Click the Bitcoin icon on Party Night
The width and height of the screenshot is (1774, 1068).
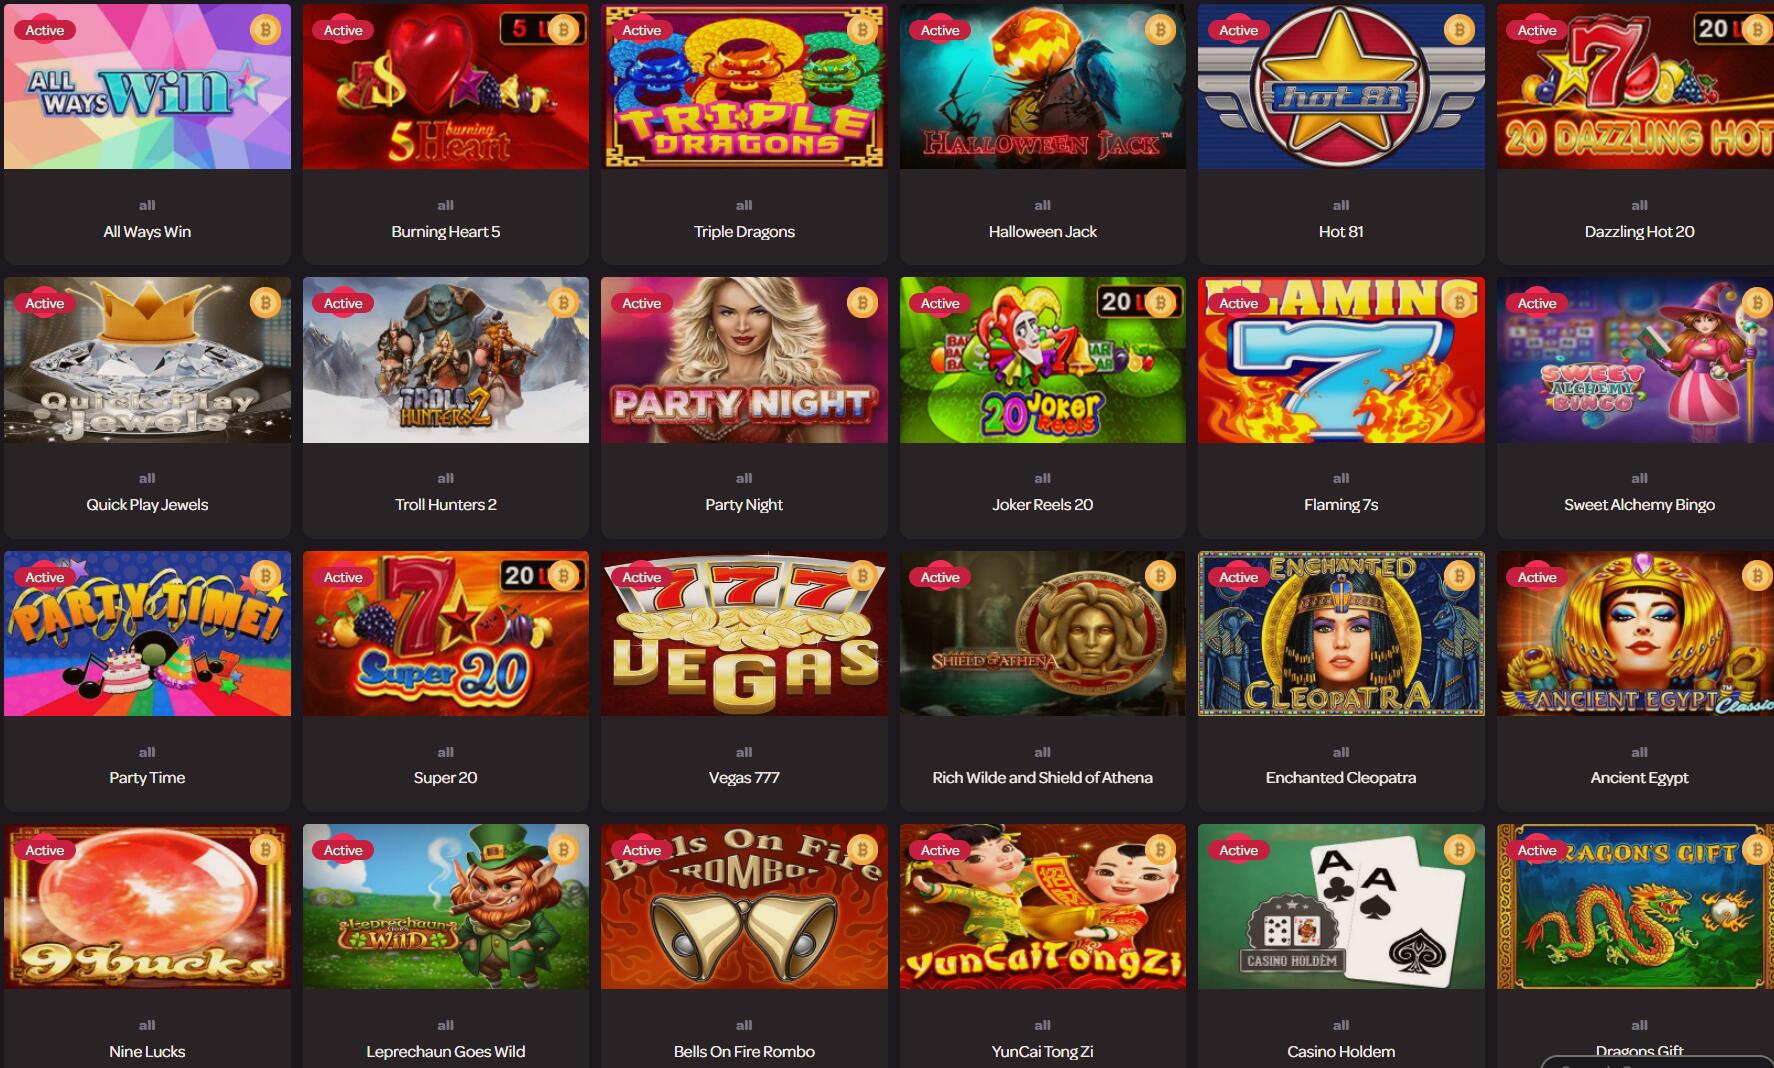tap(862, 303)
